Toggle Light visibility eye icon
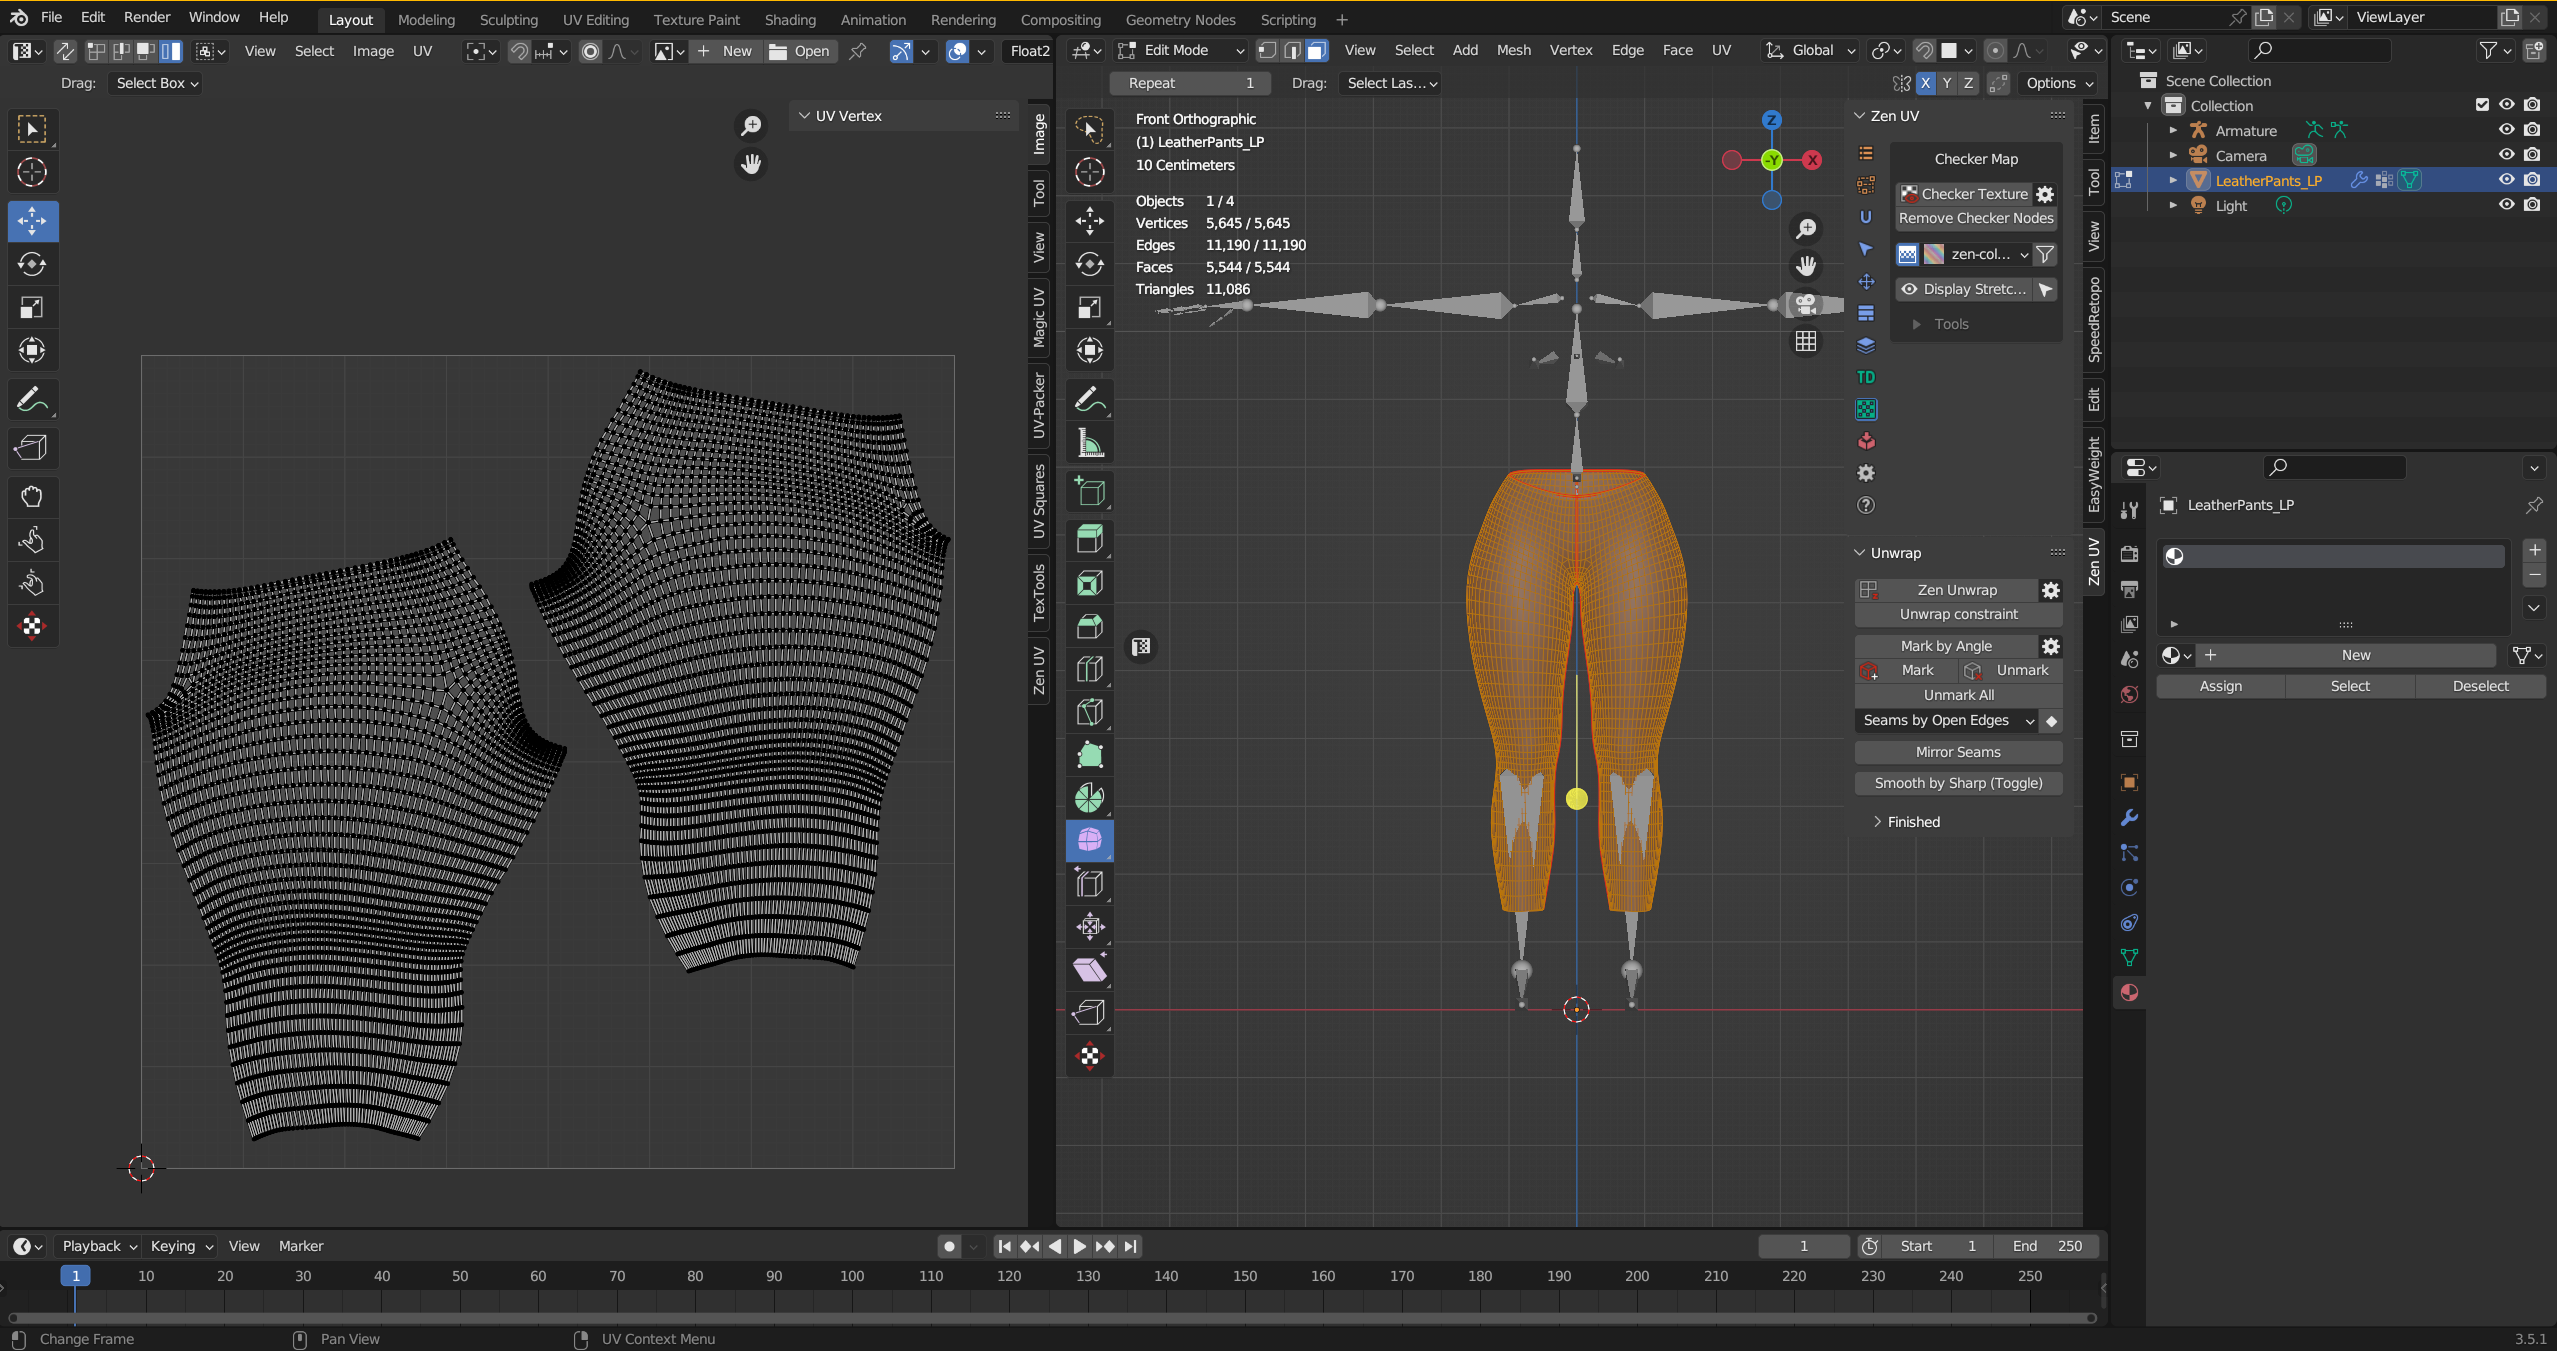Image resolution: width=2557 pixels, height=1351 pixels. [2506, 205]
